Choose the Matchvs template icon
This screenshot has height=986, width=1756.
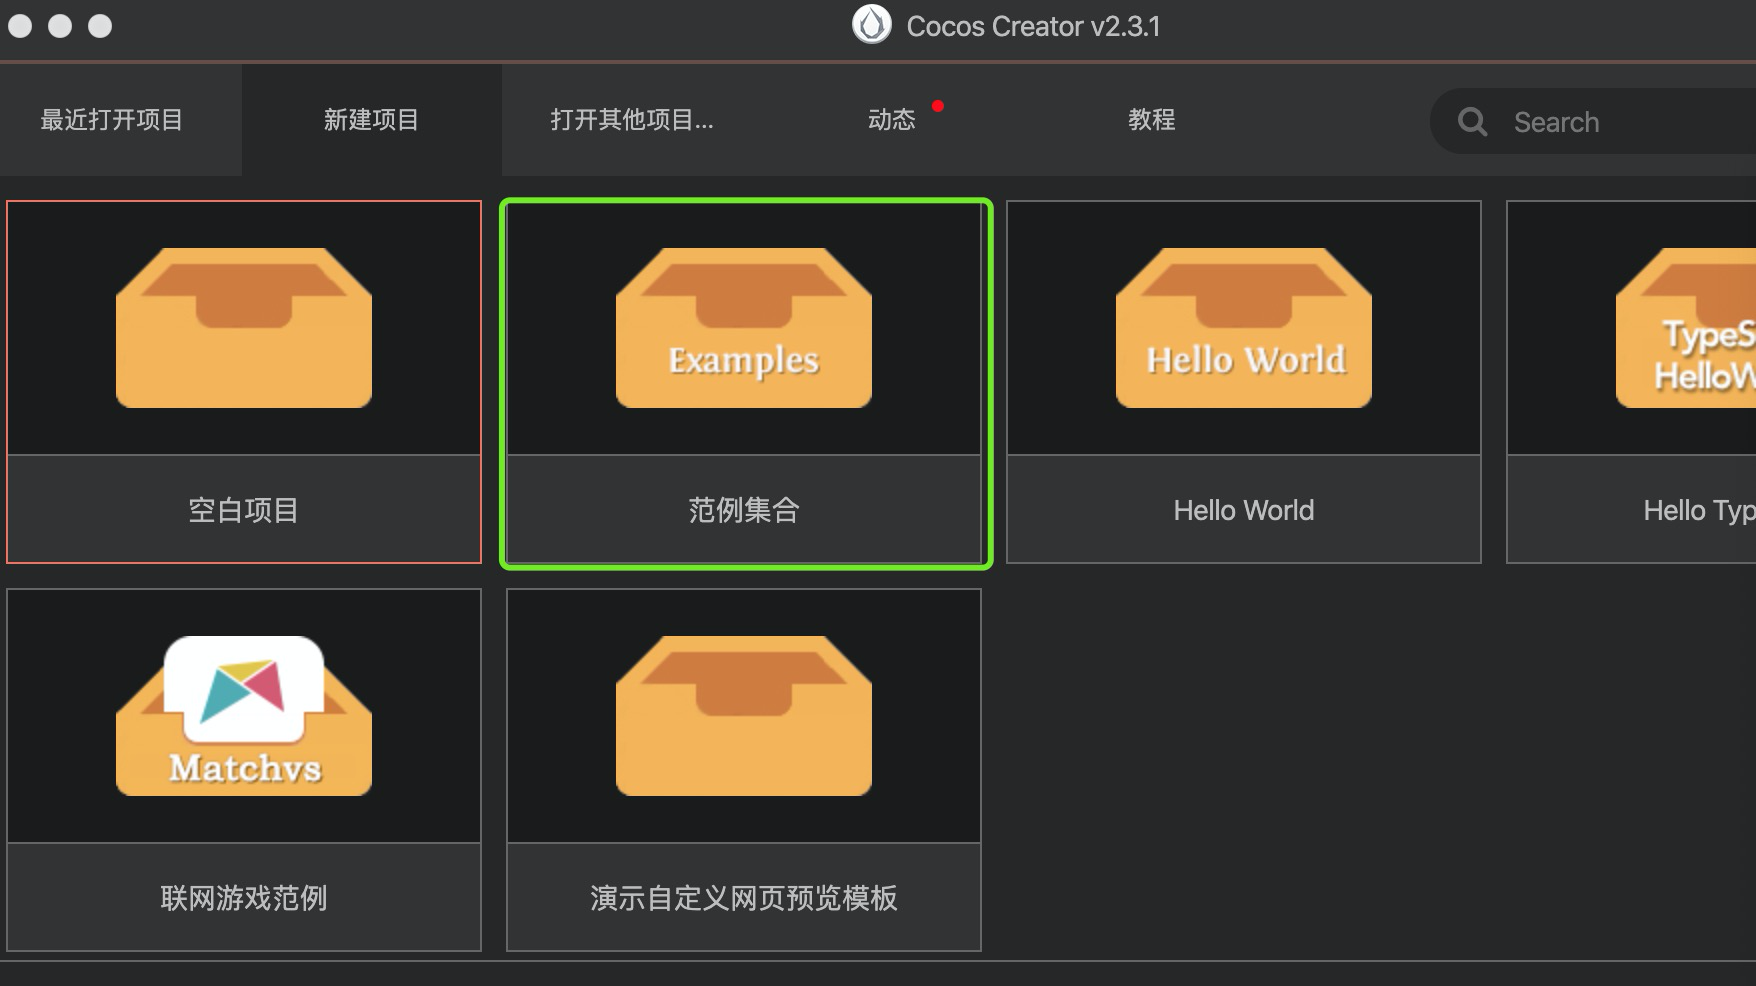[x=244, y=716]
